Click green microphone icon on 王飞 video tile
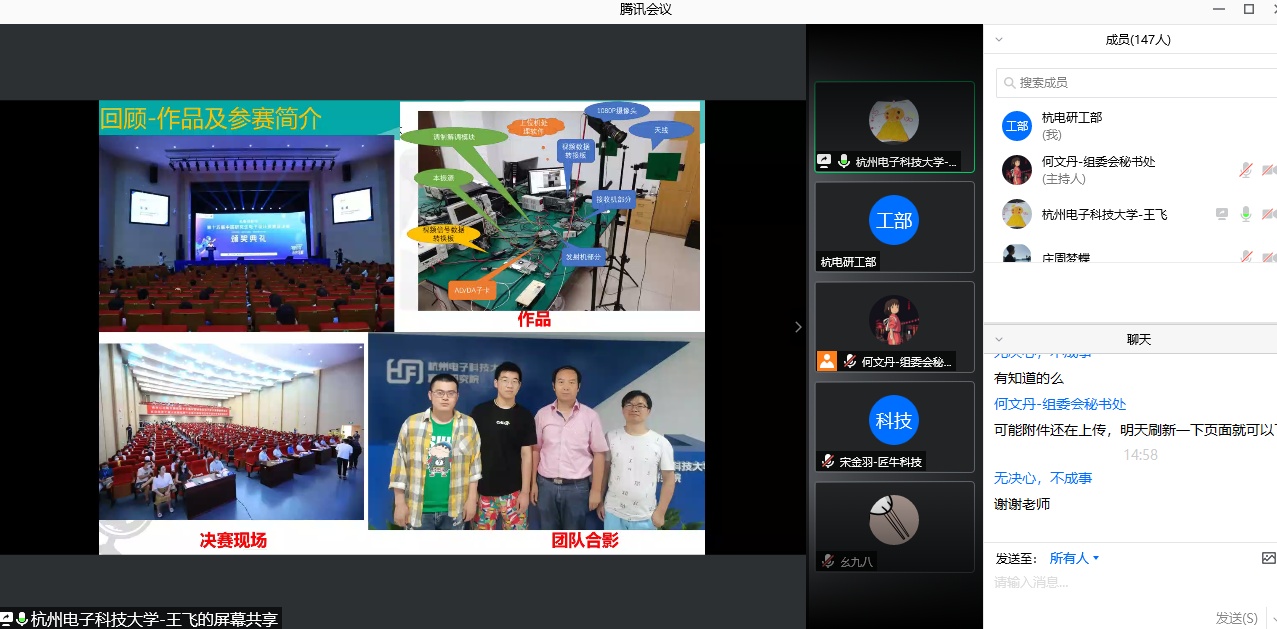The image size is (1277, 629). pos(844,160)
